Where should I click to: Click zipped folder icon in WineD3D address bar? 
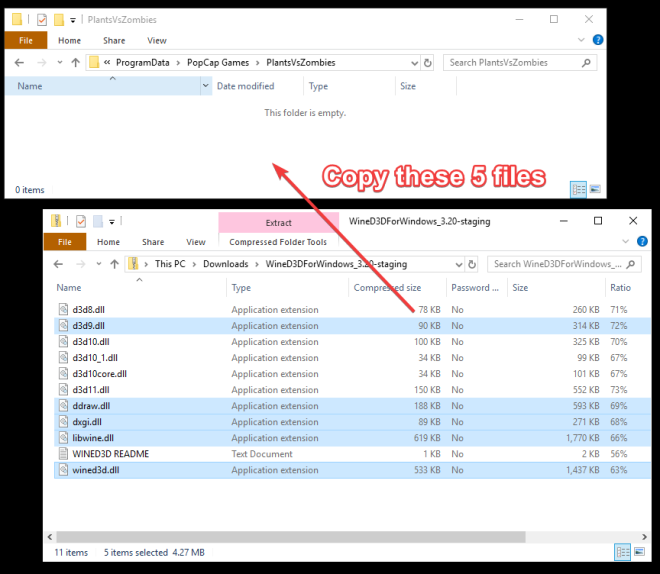pyautogui.click(x=133, y=264)
